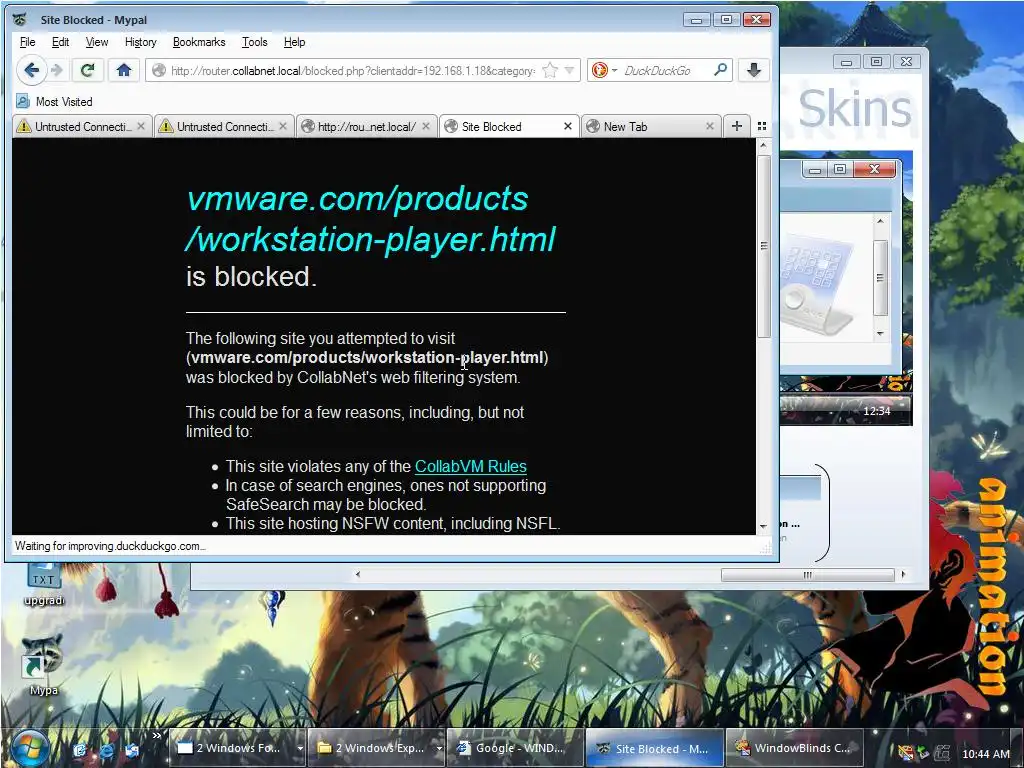
Task: Click the search magnifier icon
Action: click(x=720, y=69)
